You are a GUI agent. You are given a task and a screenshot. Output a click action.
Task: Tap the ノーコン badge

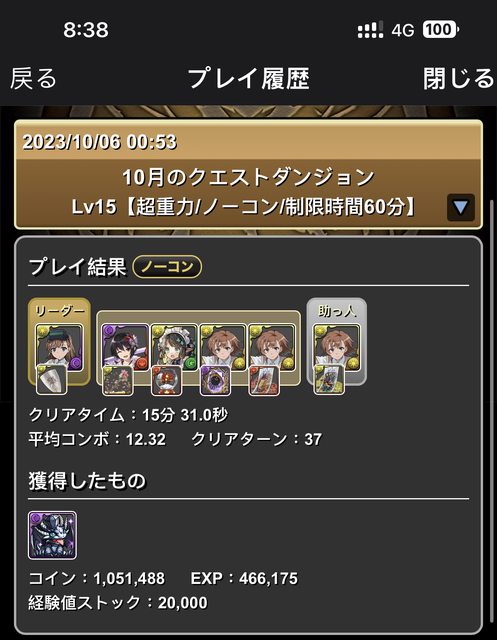(x=167, y=267)
